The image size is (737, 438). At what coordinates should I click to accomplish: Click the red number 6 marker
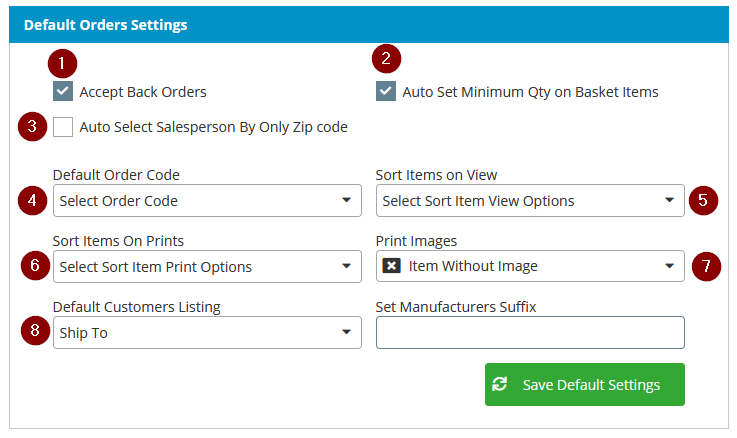point(35,266)
